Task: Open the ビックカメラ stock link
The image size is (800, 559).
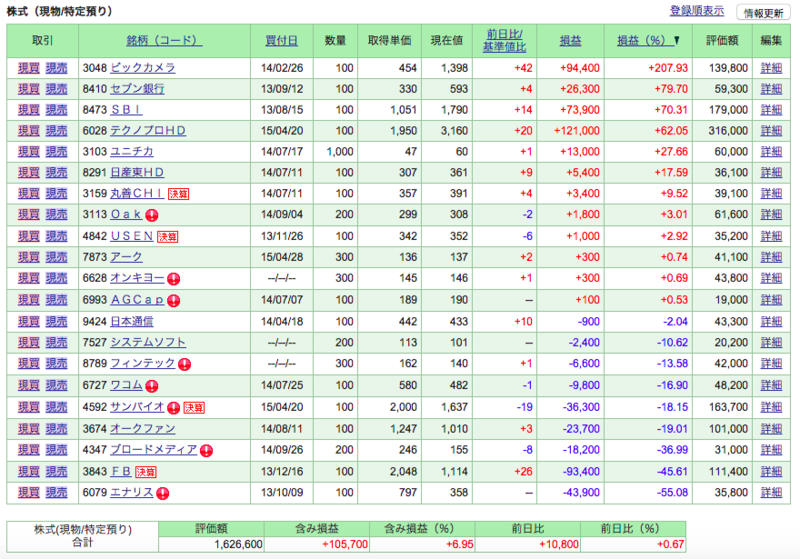Action: pos(143,68)
